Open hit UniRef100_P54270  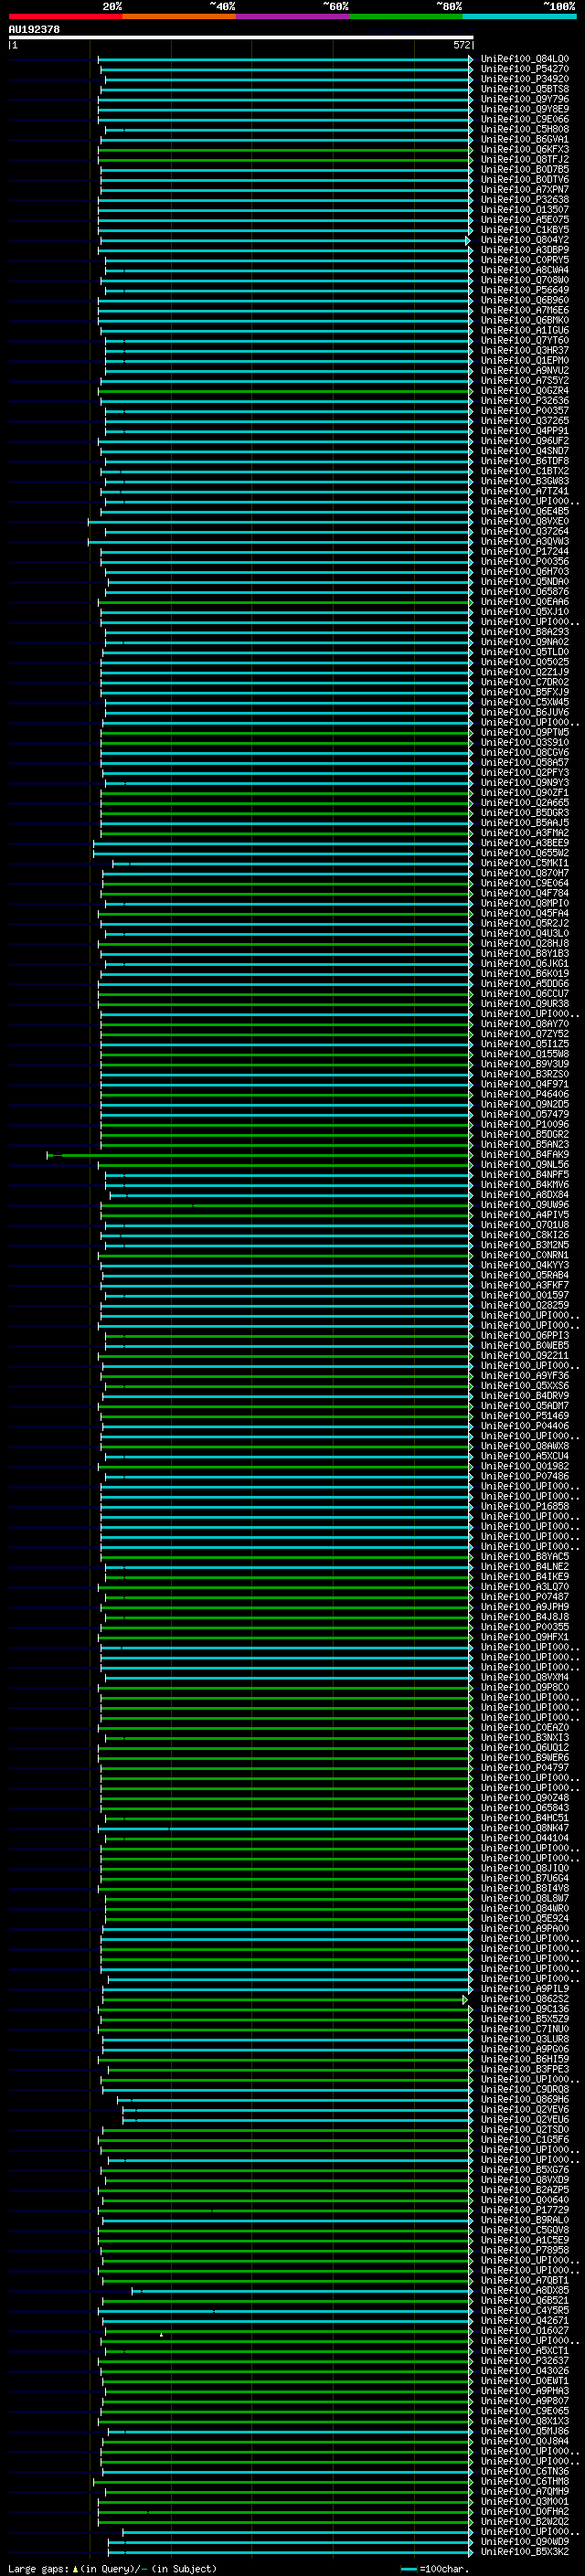(x=525, y=69)
